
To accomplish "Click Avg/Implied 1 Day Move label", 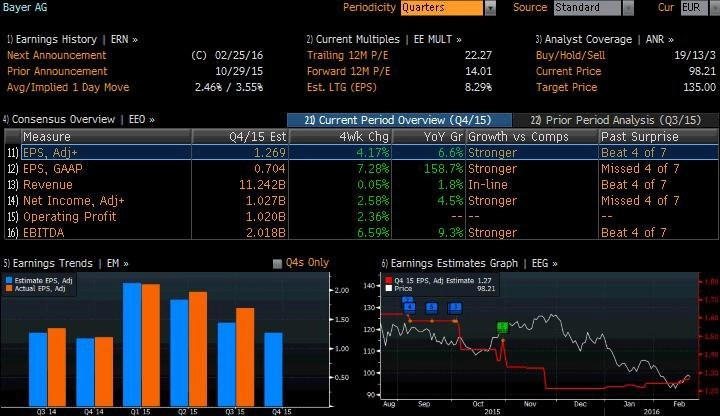I will [68, 88].
